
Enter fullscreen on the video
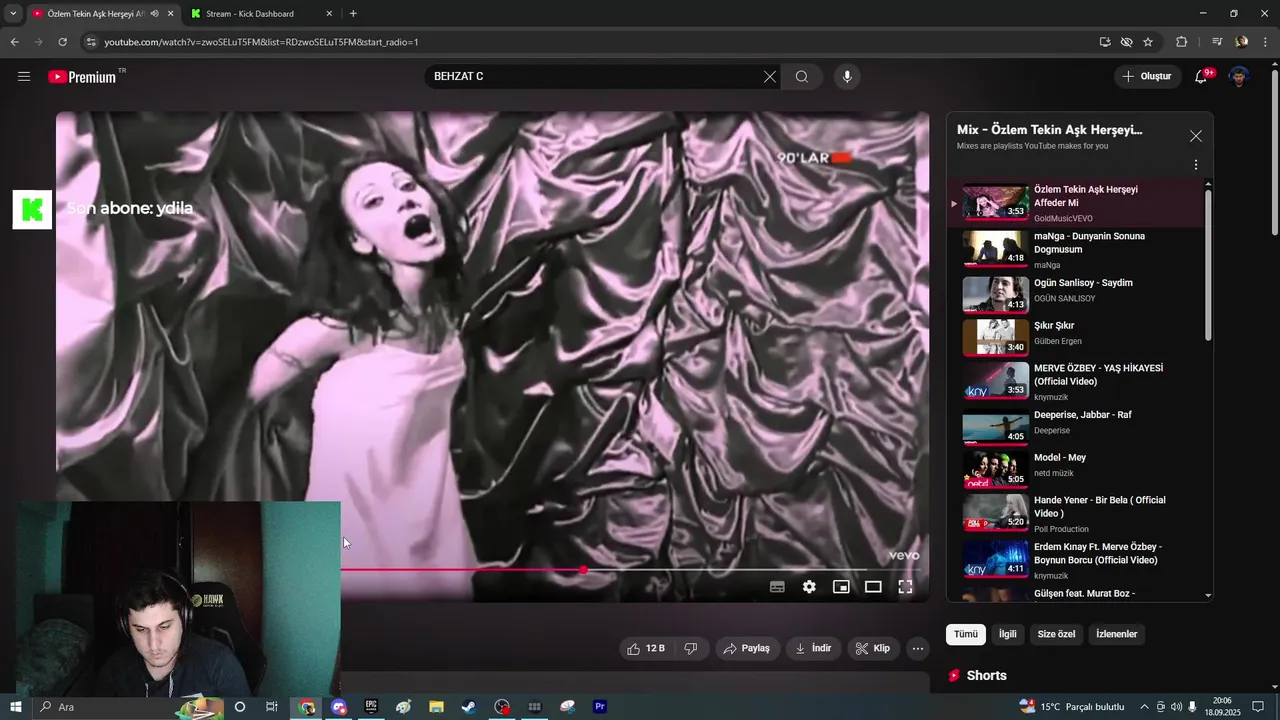(x=905, y=587)
